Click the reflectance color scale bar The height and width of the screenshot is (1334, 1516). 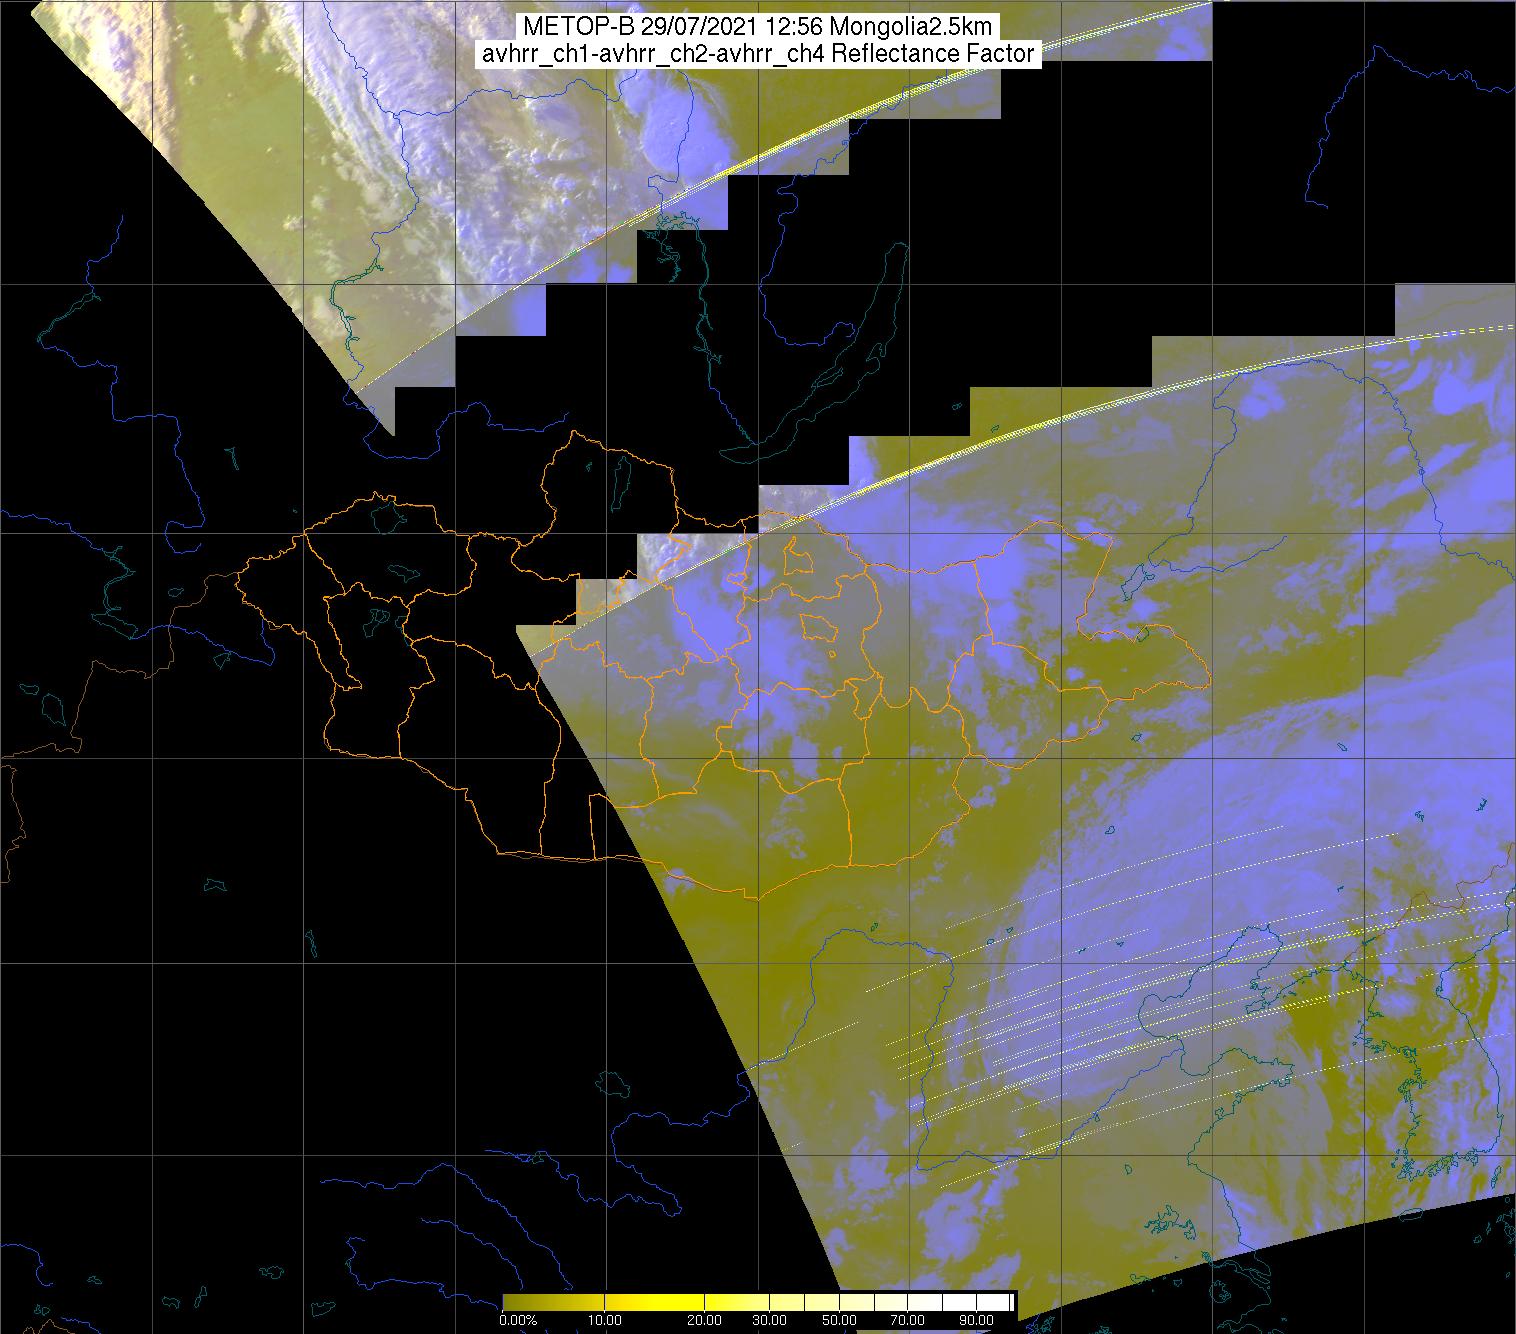point(758,1301)
